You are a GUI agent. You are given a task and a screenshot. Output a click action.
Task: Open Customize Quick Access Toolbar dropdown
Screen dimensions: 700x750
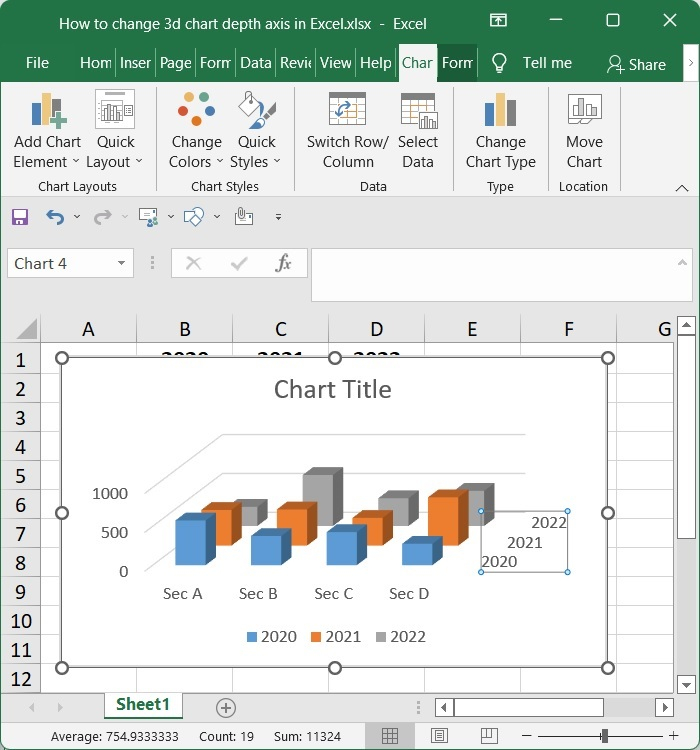278,217
